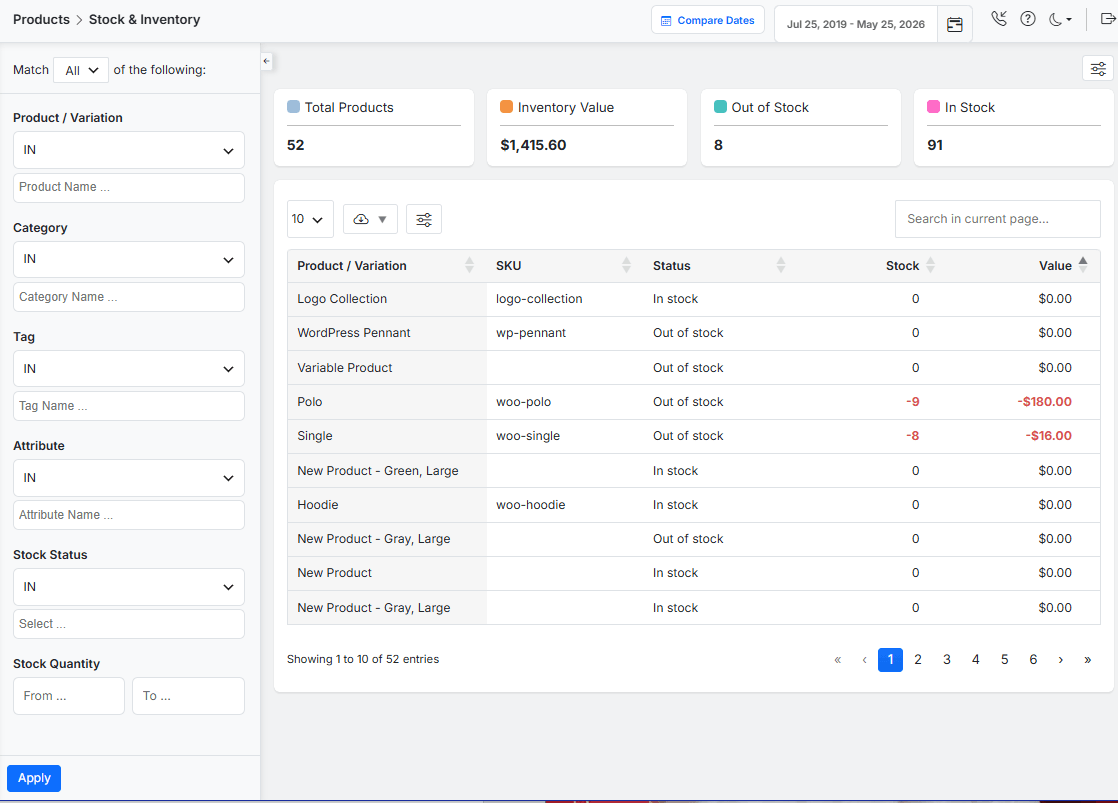Open dashboard settings sliders icon top right
1118x803 pixels.
(1098, 68)
